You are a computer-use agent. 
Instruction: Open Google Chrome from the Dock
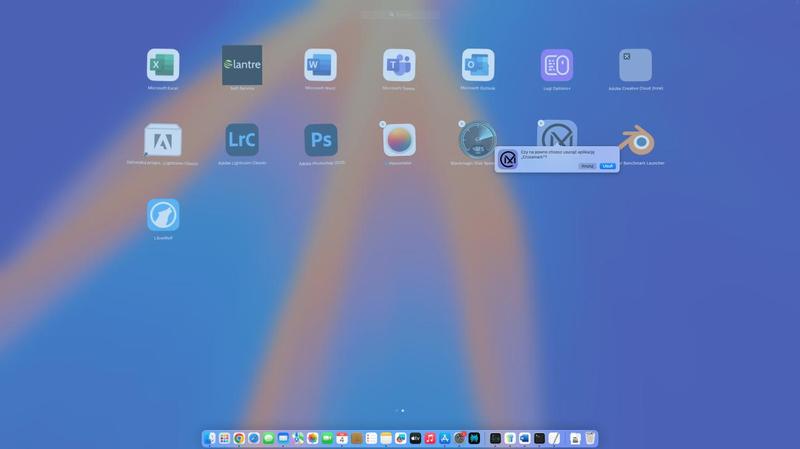pyautogui.click(x=239, y=438)
